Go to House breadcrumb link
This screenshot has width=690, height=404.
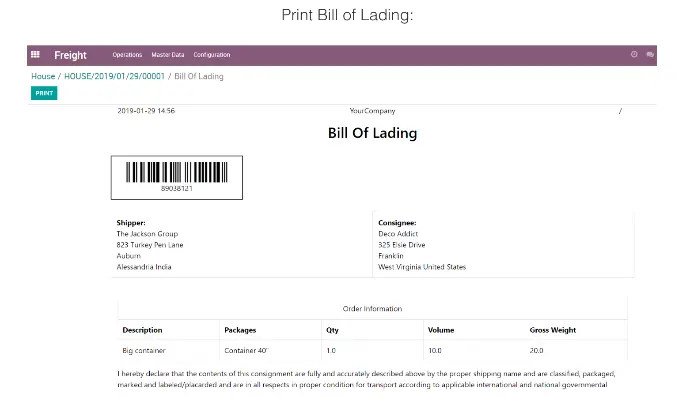pos(43,76)
